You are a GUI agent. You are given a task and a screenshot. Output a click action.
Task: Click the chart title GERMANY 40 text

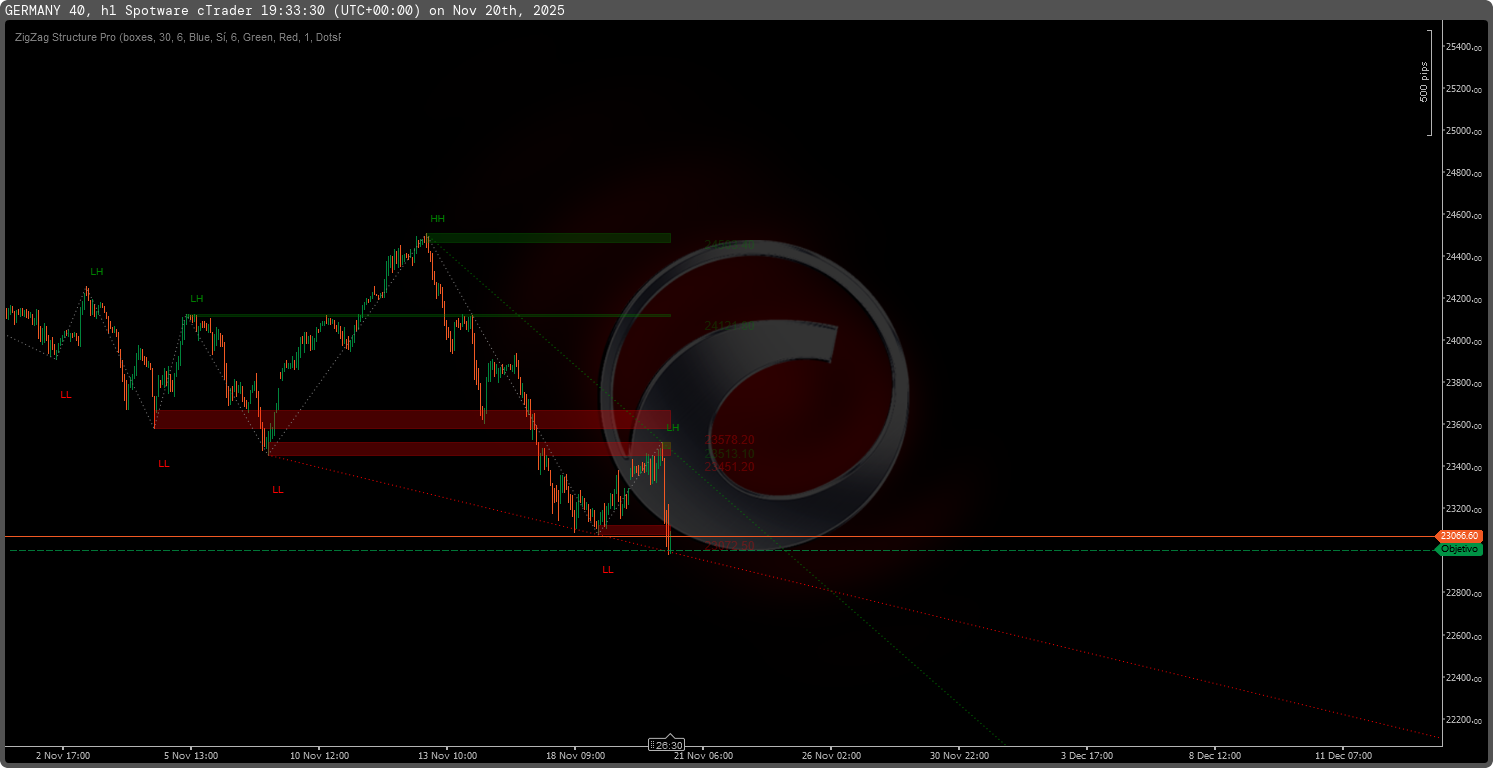pos(50,10)
